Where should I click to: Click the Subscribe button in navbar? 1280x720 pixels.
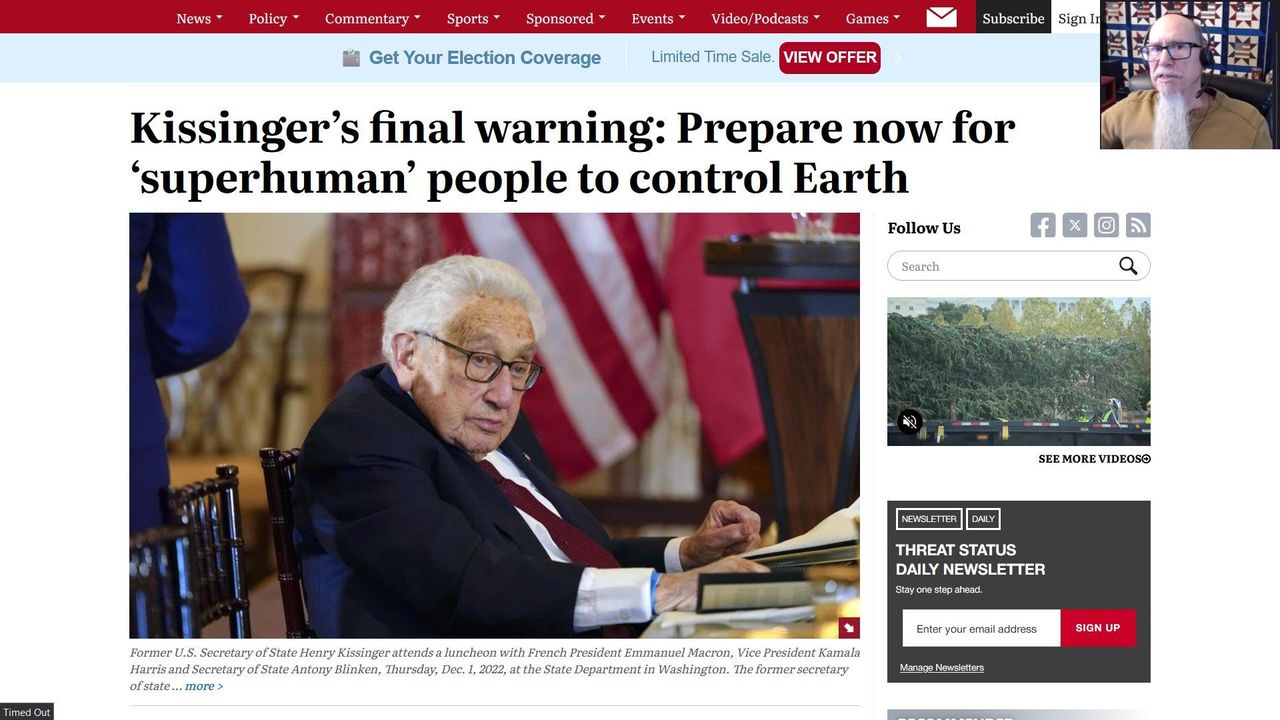(x=1013, y=18)
